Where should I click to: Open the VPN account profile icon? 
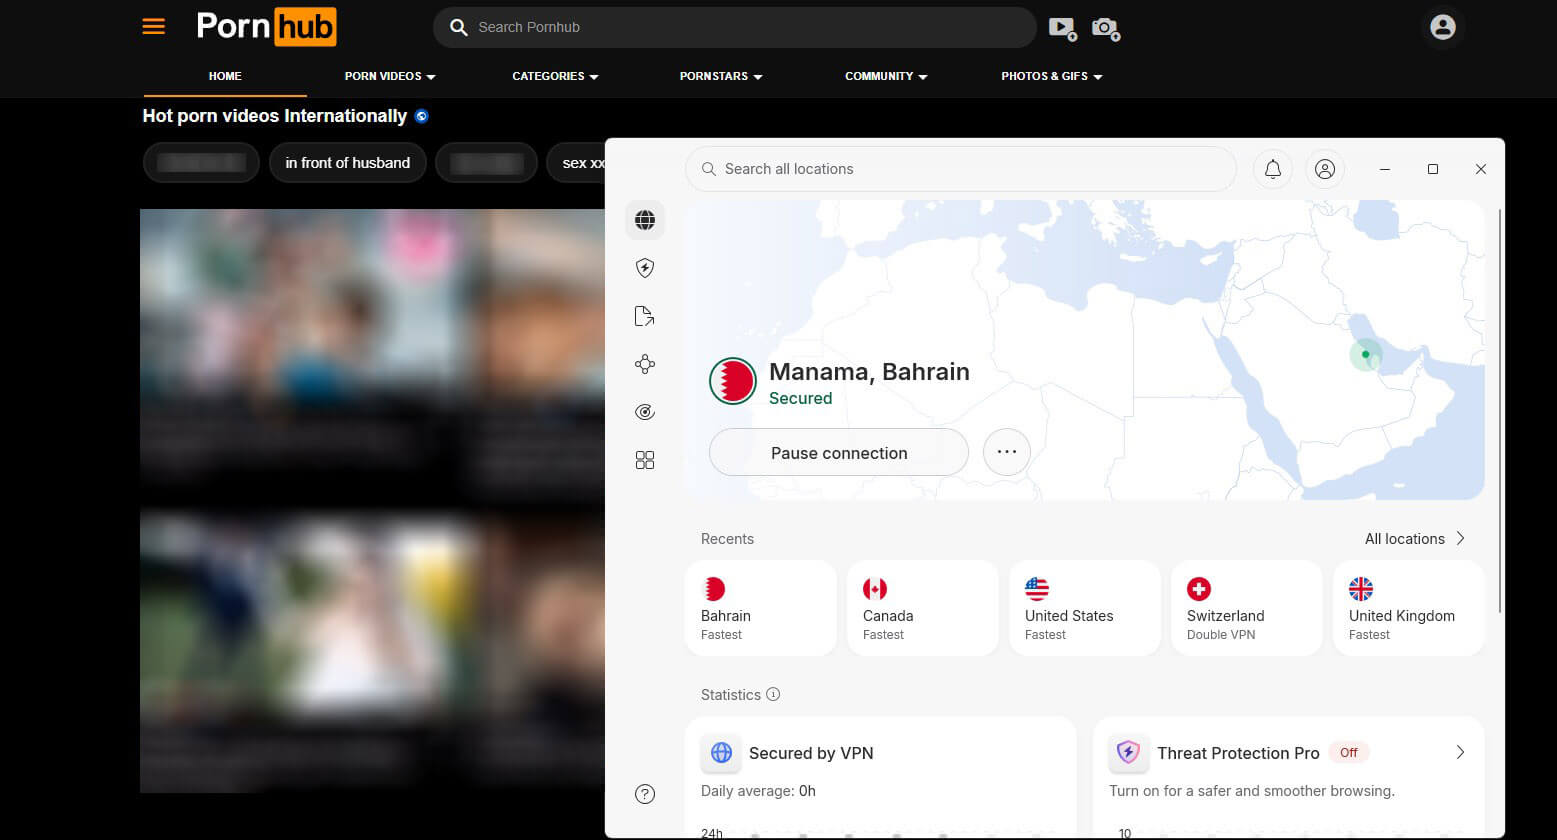[x=1325, y=169]
